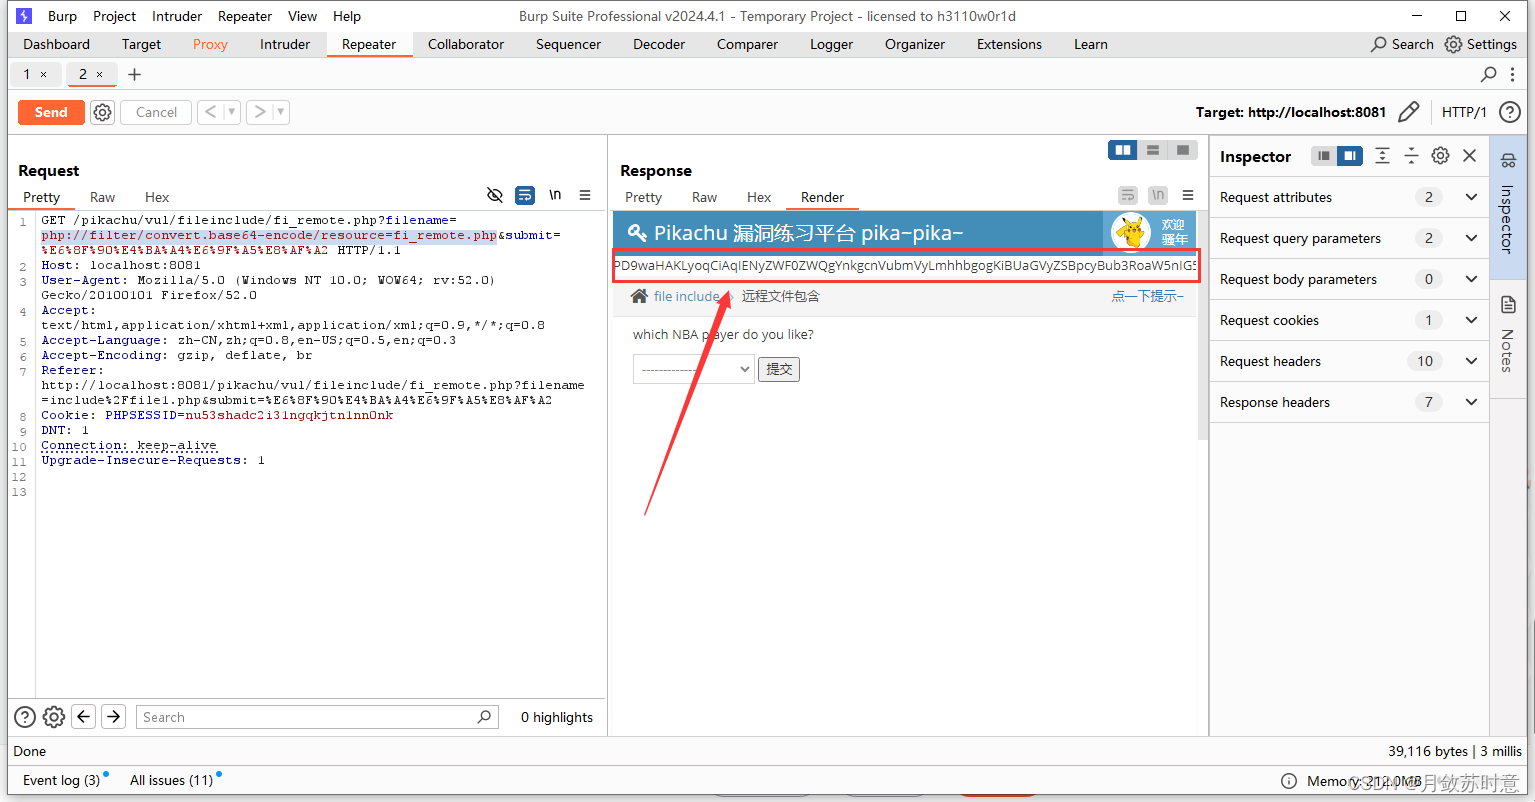Switch Inspector to single column layout

click(x=1324, y=156)
